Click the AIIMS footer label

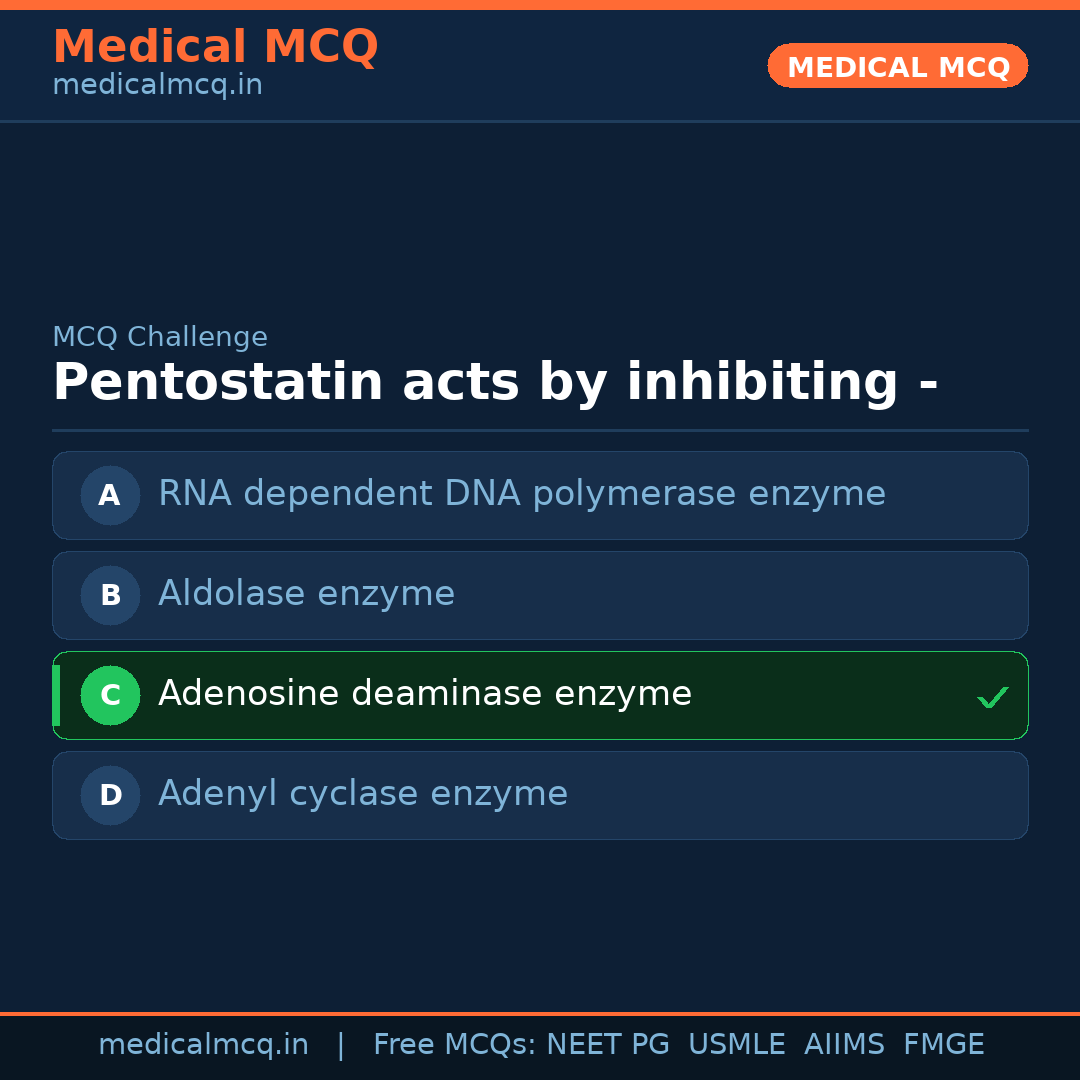[844, 1045]
